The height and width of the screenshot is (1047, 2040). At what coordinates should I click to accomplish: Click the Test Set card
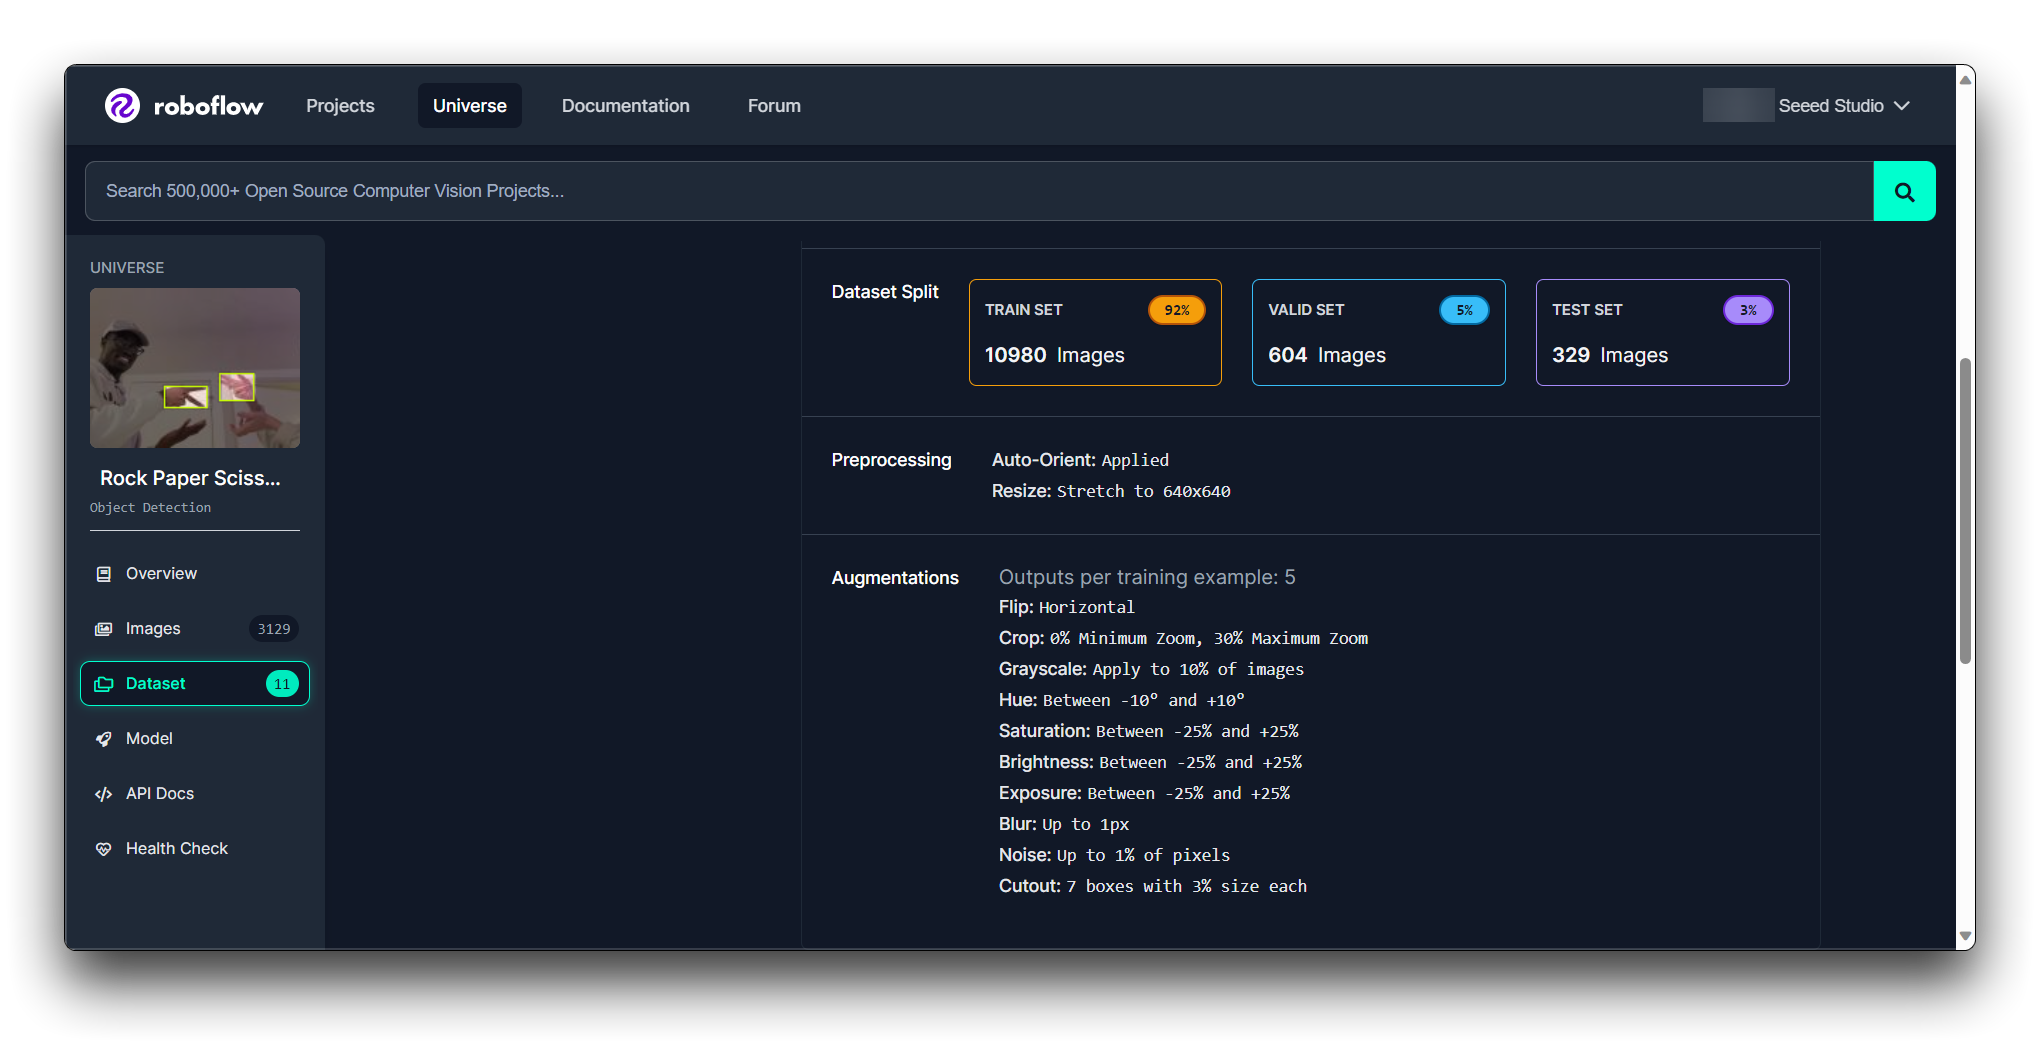pyautogui.click(x=1662, y=332)
